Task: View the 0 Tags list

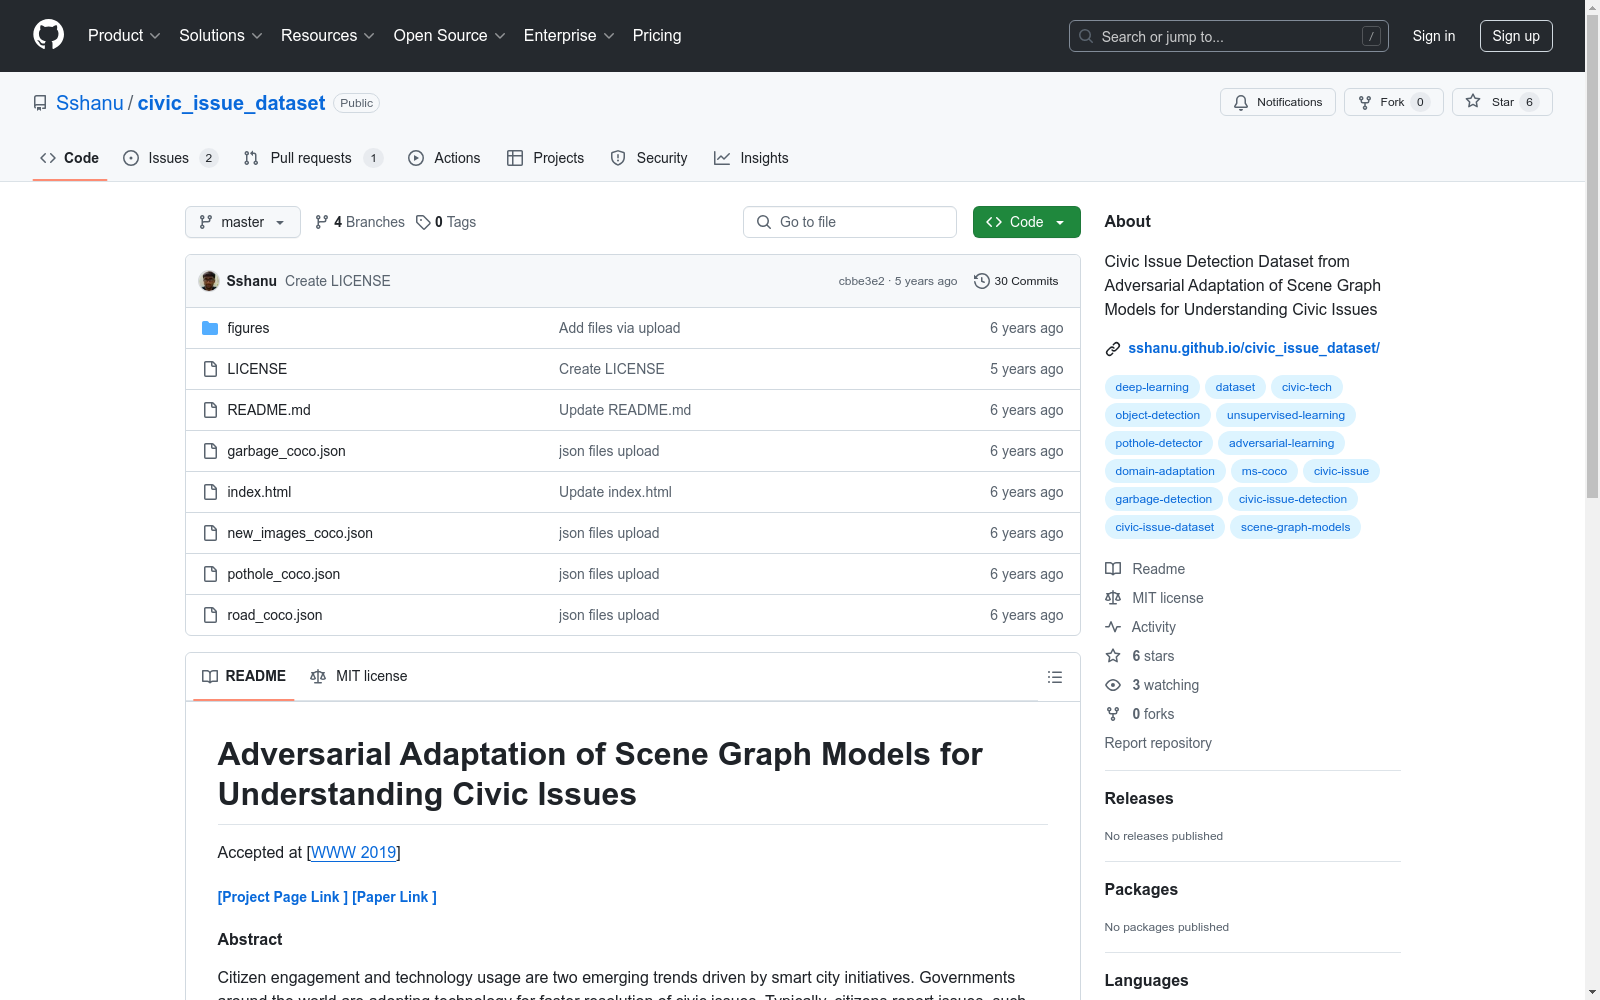Action: point(446,222)
